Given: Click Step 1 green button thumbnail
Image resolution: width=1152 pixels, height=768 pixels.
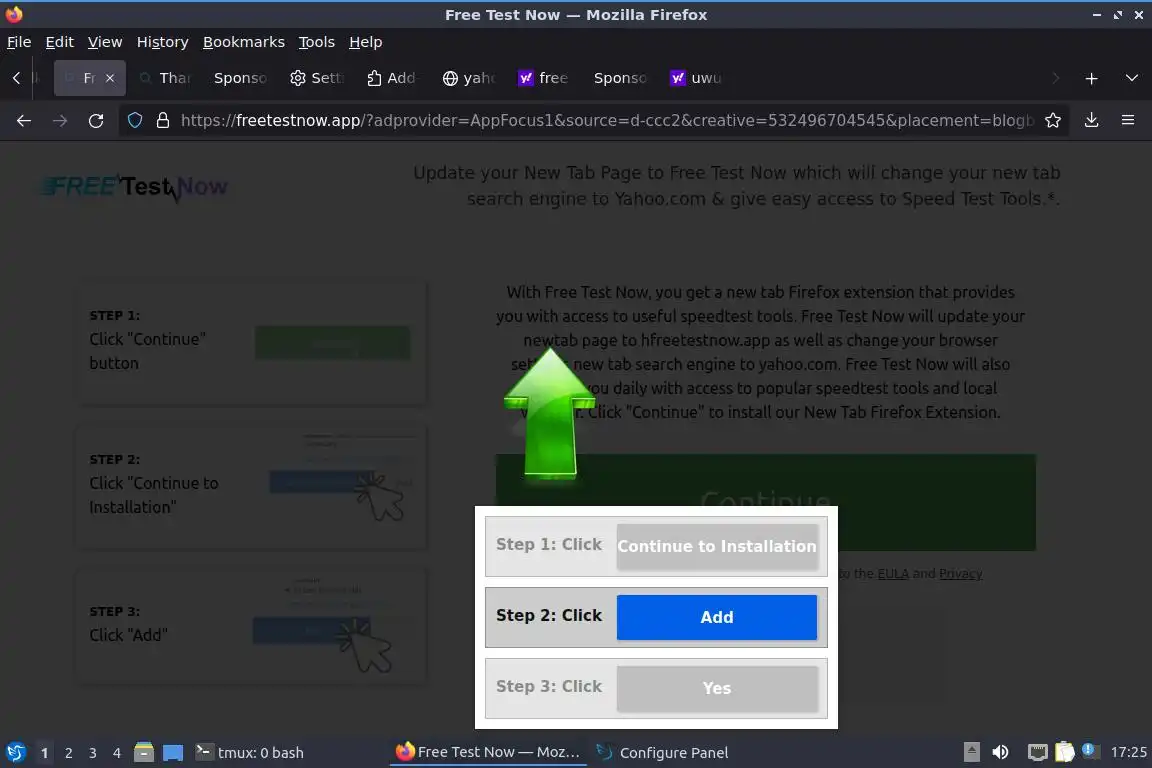Looking at the screenshot, I should click(332, 342).
